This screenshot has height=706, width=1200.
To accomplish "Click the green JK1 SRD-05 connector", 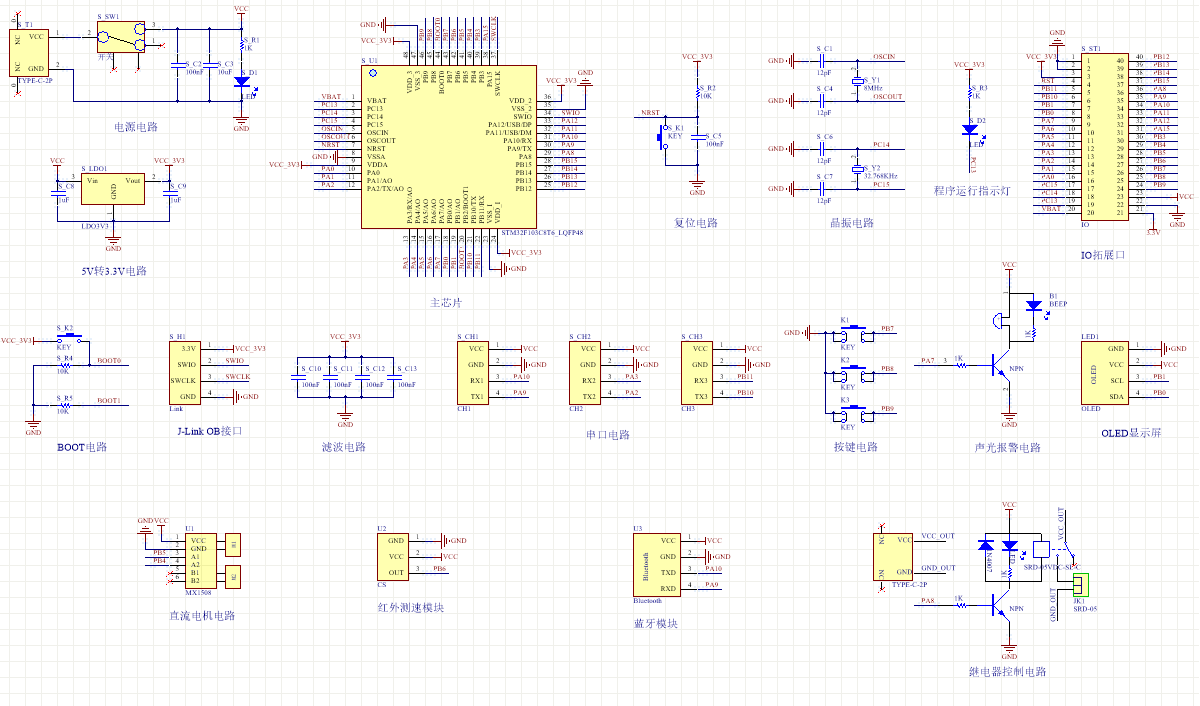I will [1080, 584].
